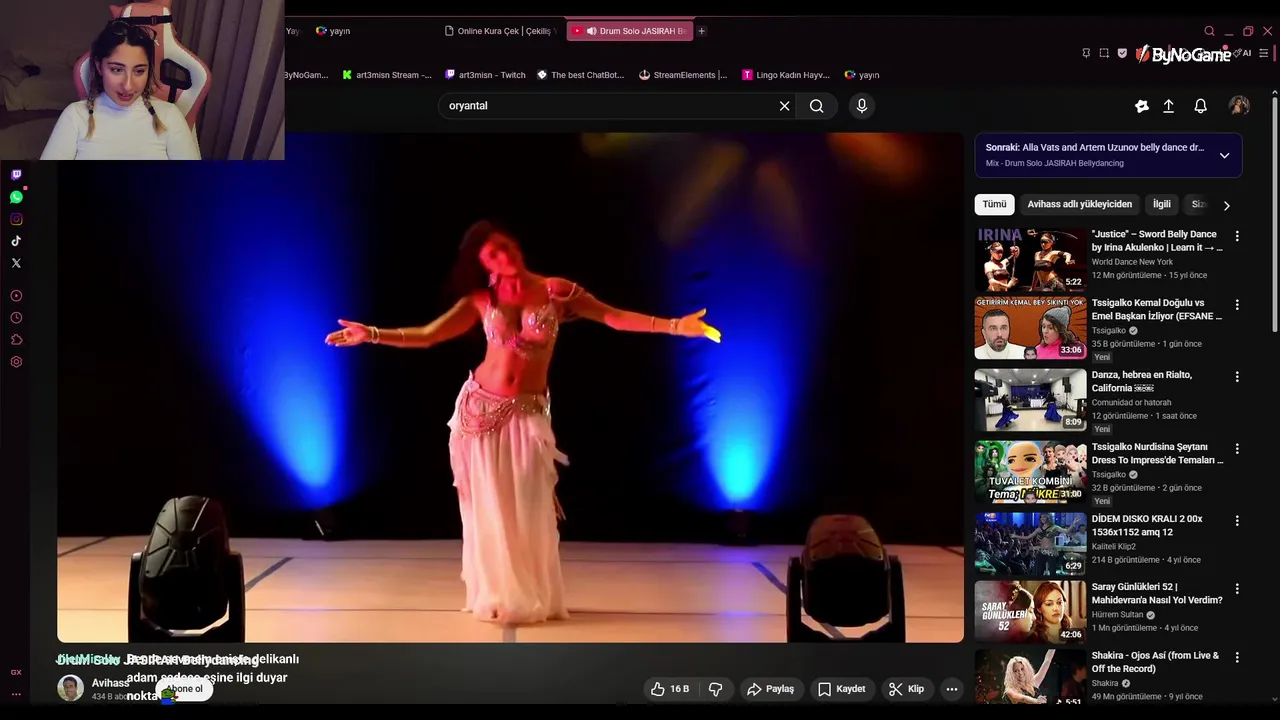The image size is (1280, 720).
Task: Open options for Tssigalko Kemal Doğulu video
Action: point(1237,305)
